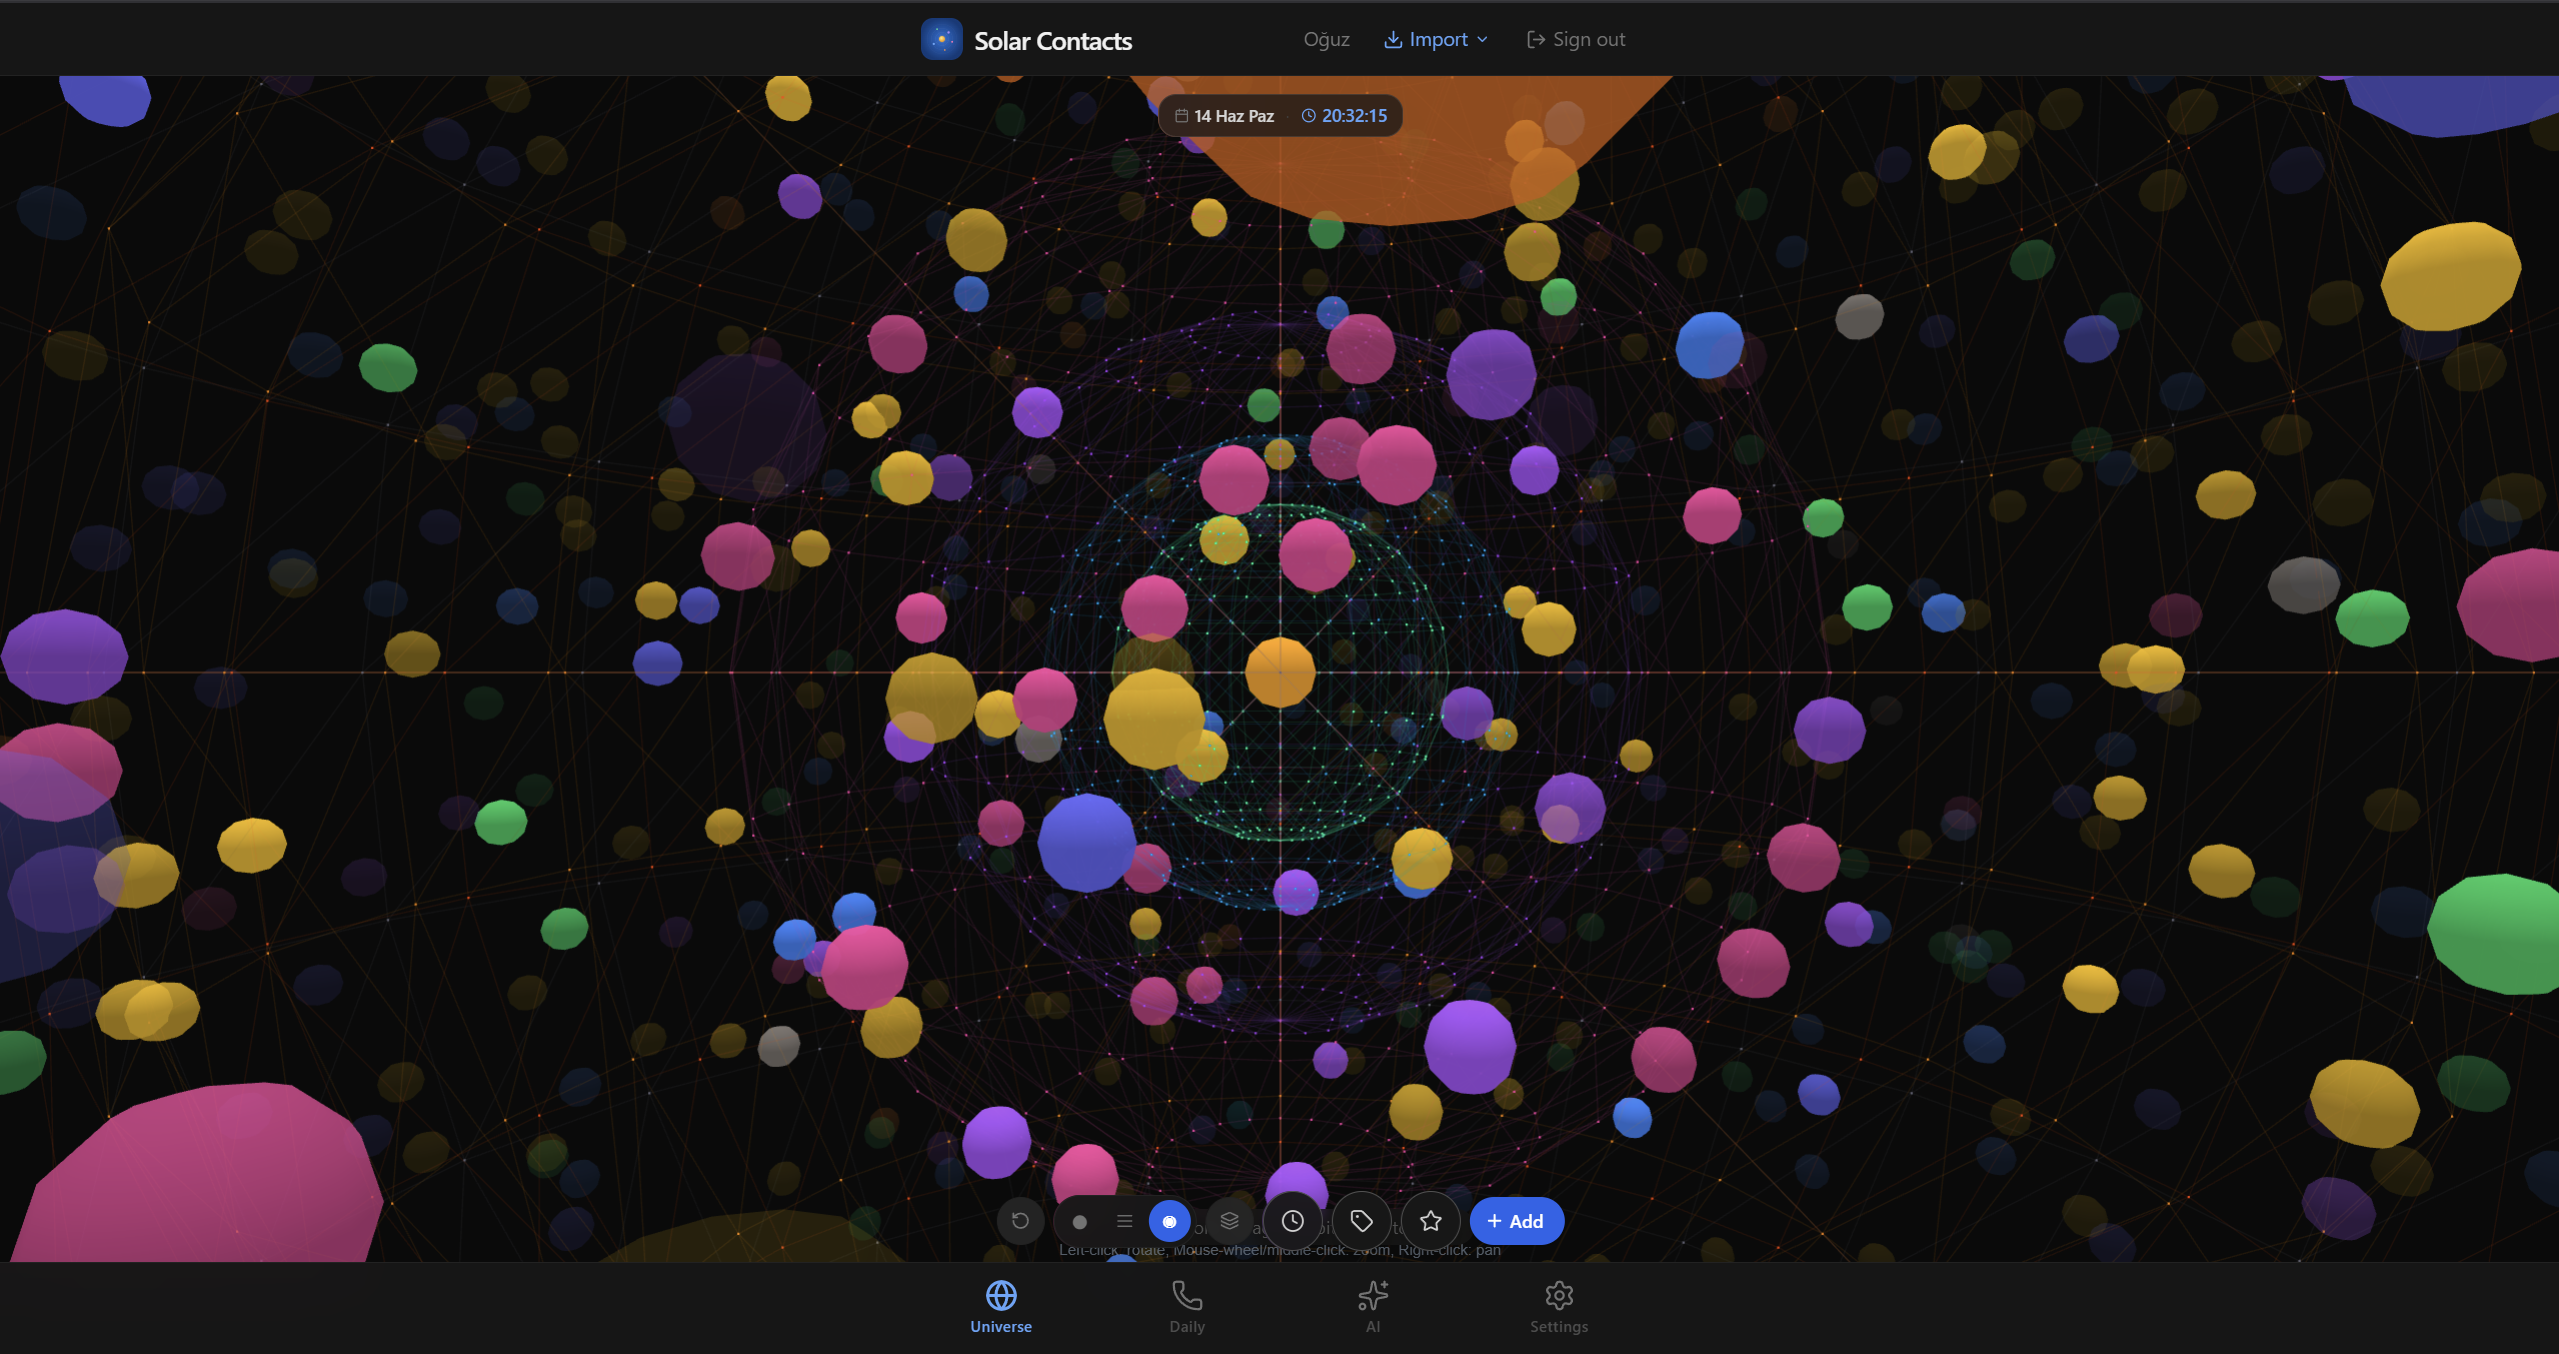Select the highlighted sphere view mode
Viewport: 2559px width, 1354px height.
[x=1169, y=1221]
